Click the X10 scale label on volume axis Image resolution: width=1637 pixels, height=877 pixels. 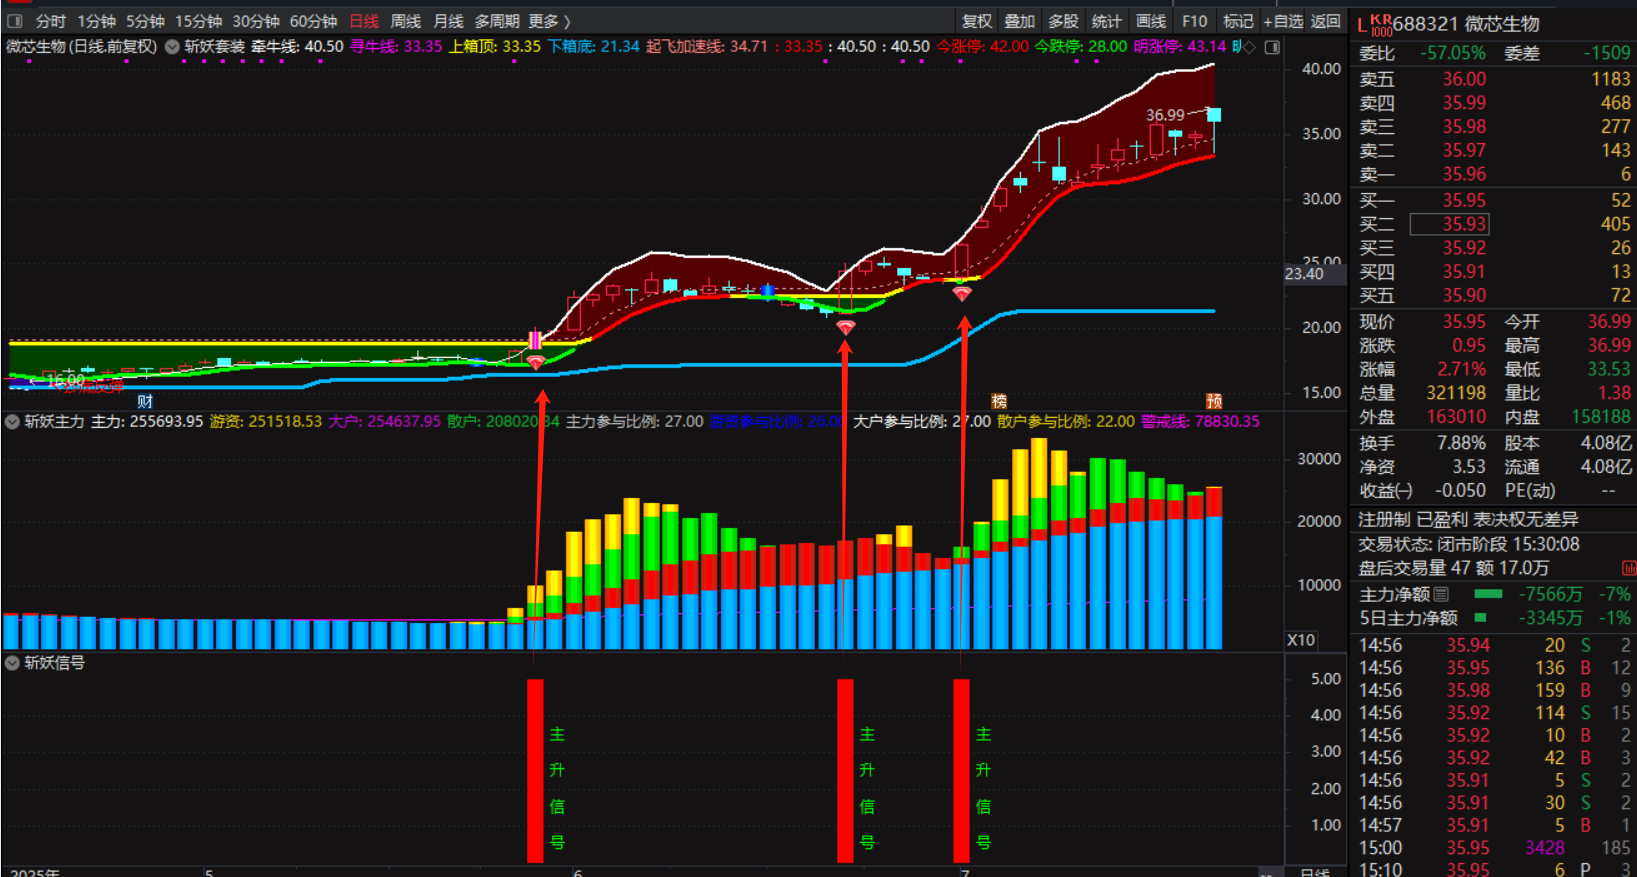[1300, 640]
